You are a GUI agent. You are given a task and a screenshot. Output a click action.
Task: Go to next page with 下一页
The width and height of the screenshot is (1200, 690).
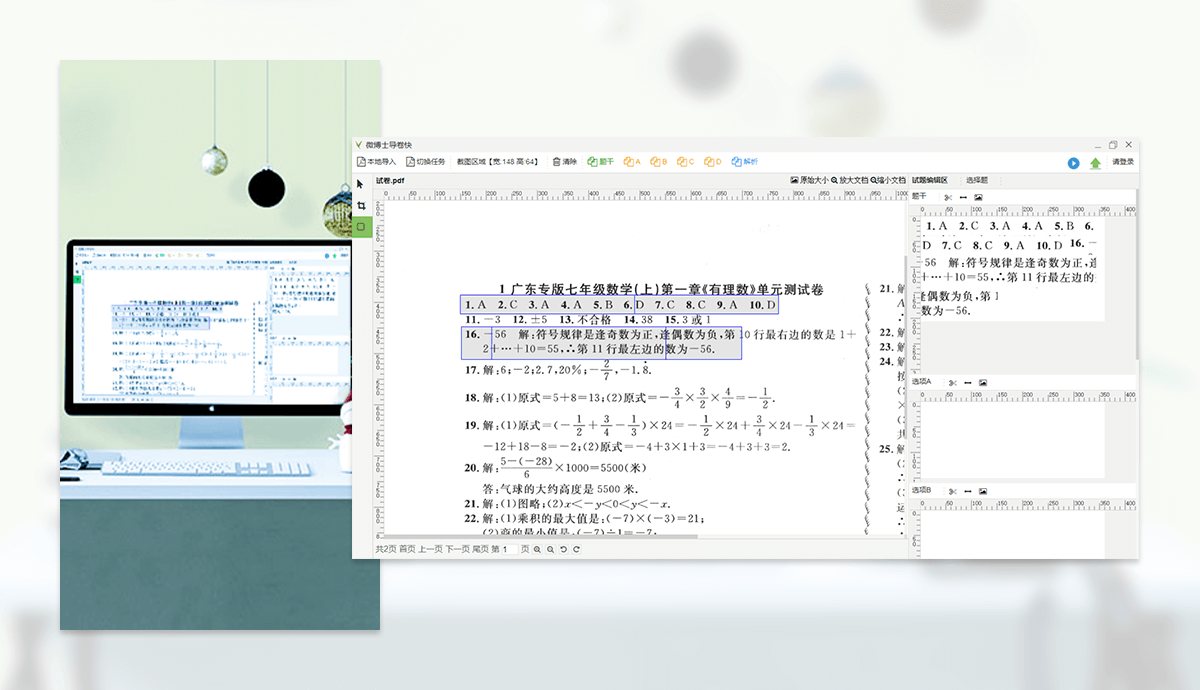pos(457,549)
